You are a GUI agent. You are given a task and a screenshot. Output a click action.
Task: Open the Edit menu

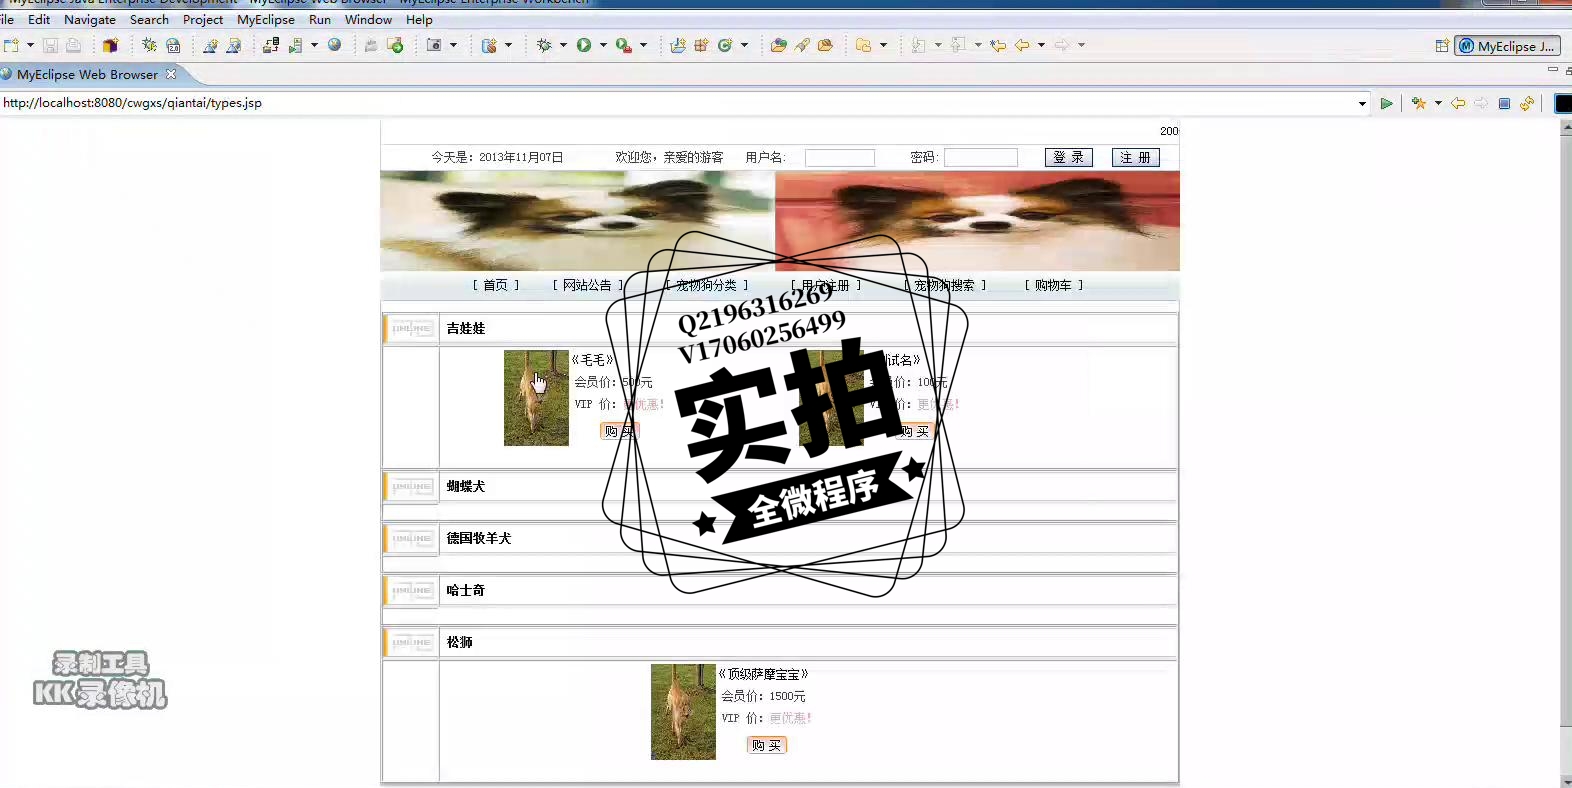(39, 19)
